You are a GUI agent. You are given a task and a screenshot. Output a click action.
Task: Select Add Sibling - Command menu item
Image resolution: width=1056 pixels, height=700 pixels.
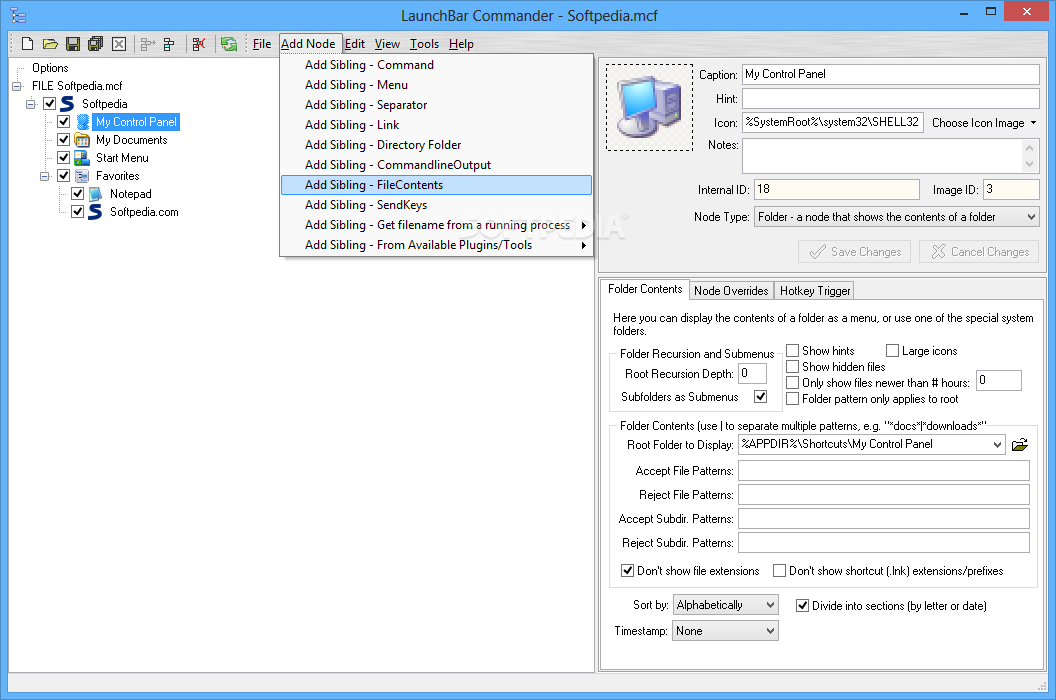point(436,65)
